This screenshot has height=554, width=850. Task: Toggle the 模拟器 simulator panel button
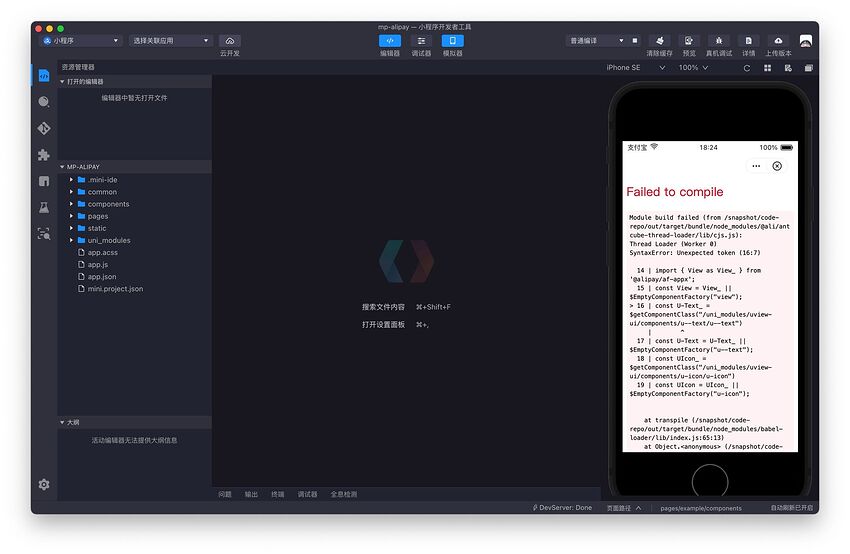click(453, 41)
